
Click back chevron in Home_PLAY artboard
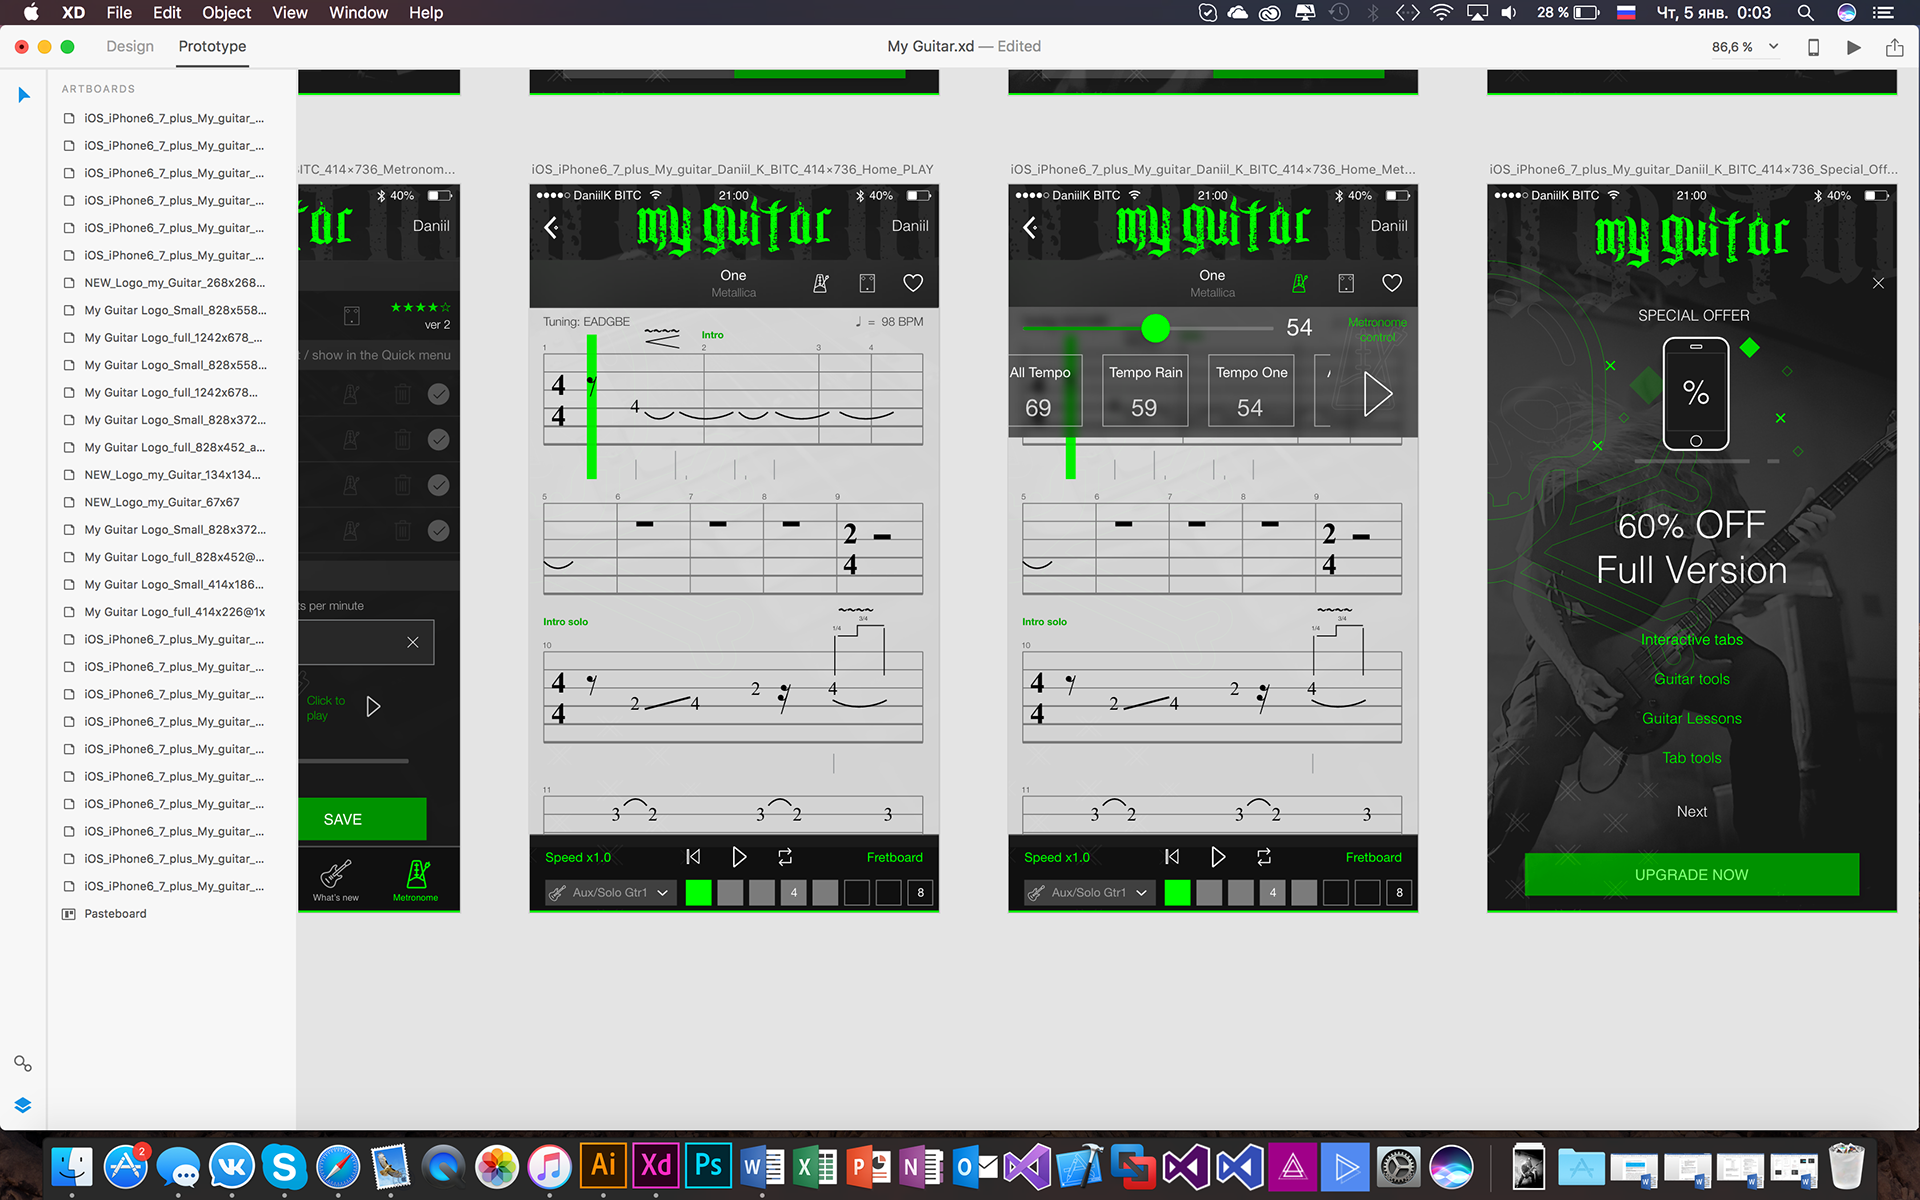pos(551,228)
